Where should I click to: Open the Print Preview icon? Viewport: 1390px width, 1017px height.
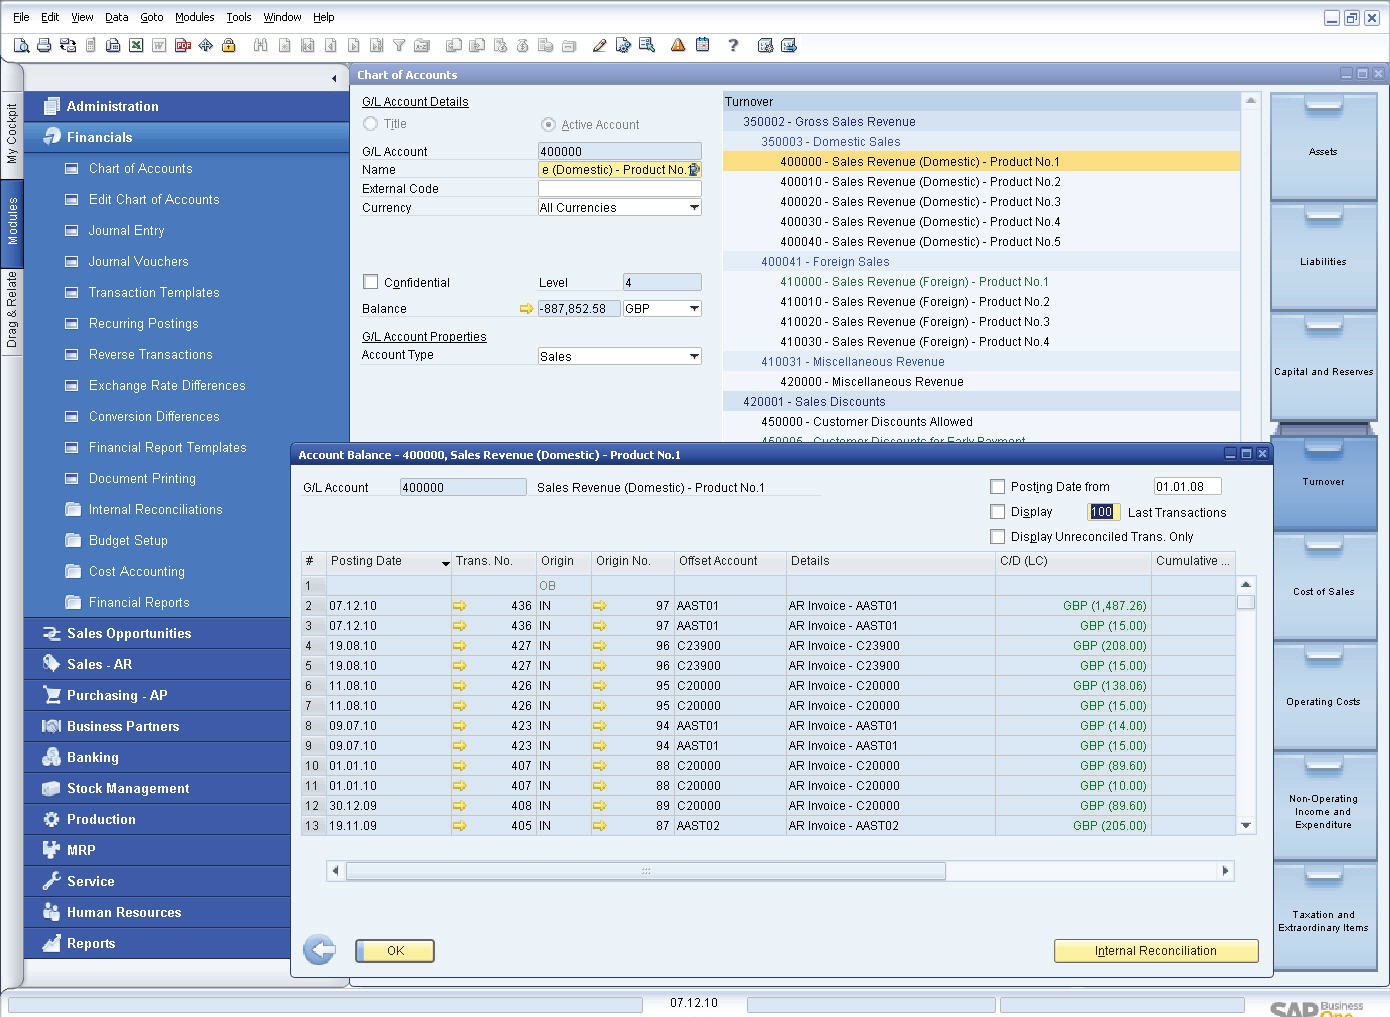tap(20, 45)
